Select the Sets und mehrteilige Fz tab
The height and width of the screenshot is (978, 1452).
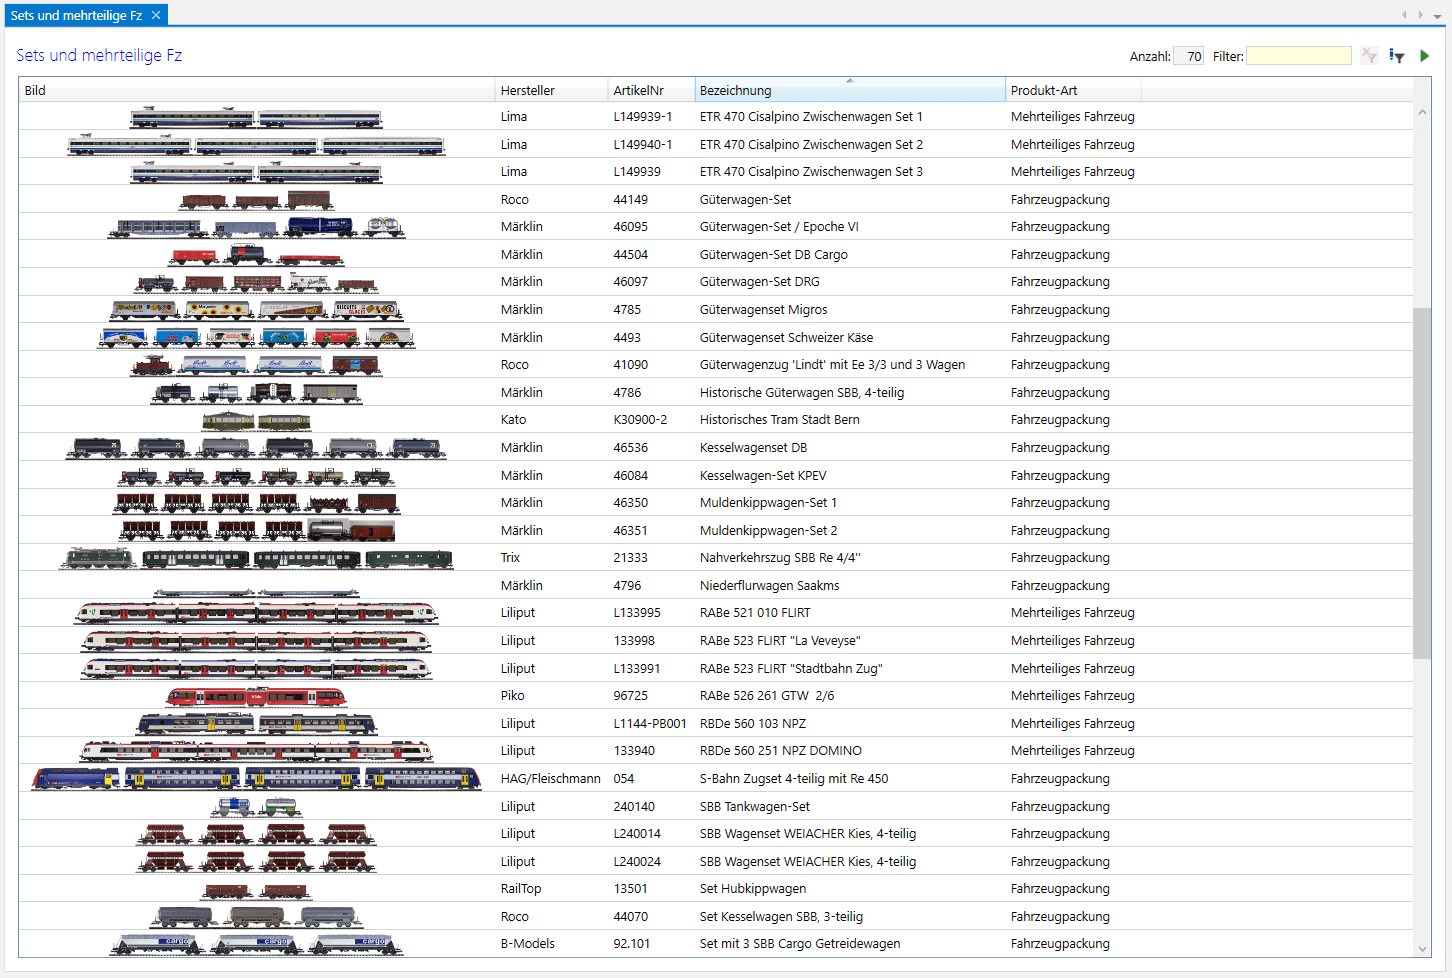(x=76, y=15)
